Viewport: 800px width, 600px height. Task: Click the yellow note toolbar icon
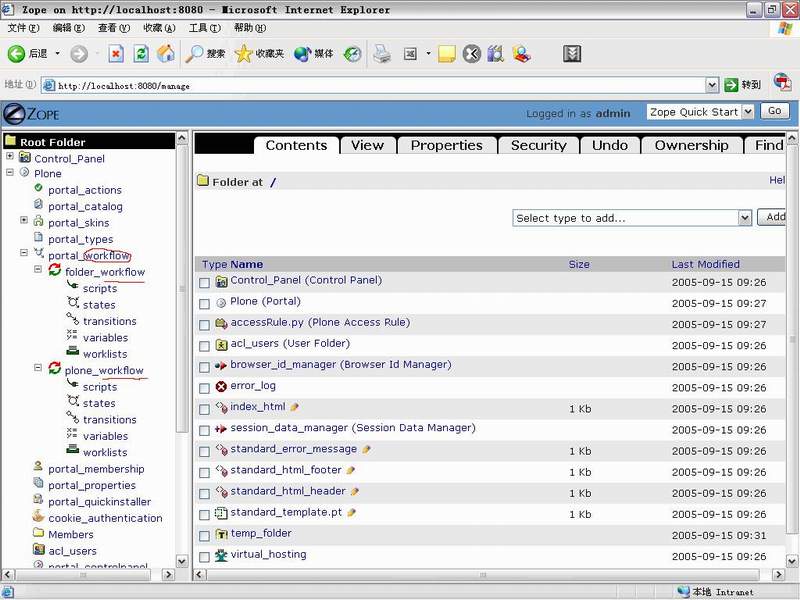click(446, 54)
